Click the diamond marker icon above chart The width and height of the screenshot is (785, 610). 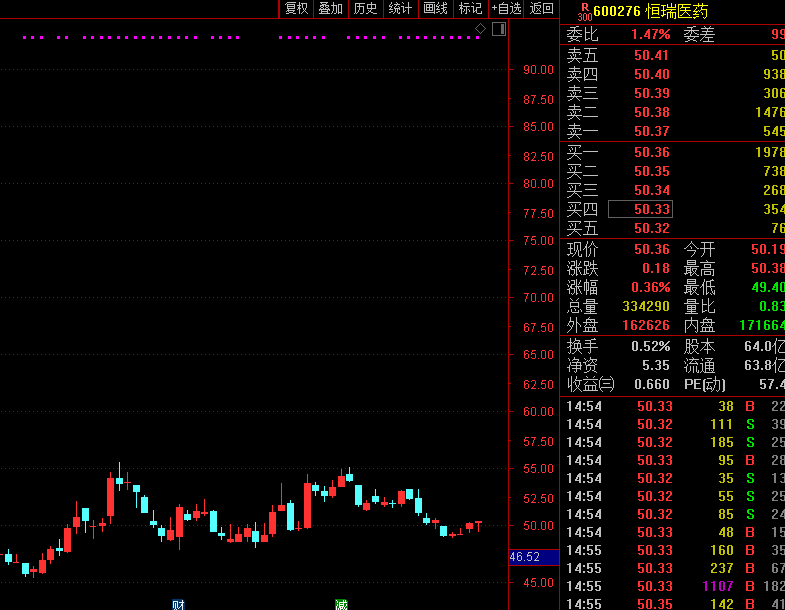[x=480, y=29]
